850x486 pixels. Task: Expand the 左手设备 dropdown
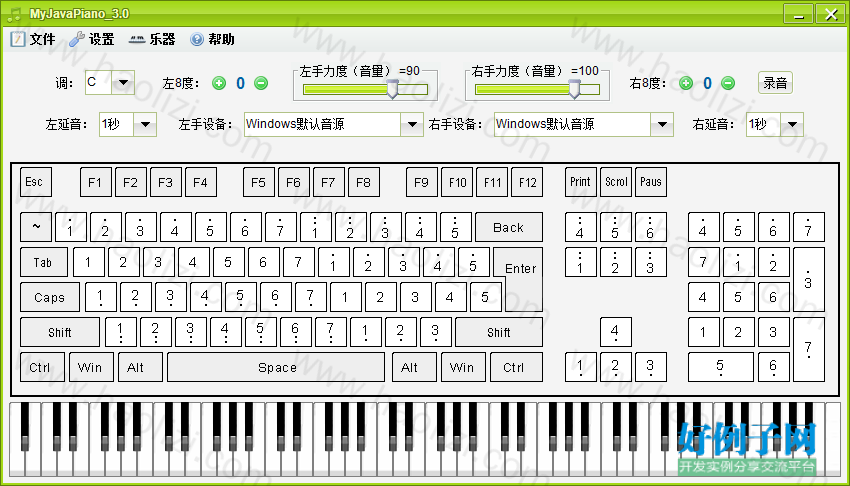coord(412,125)
